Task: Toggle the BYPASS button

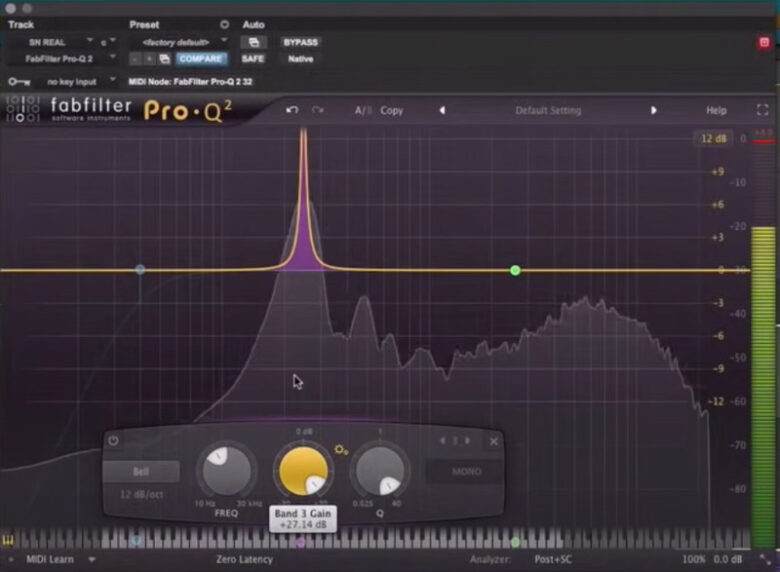Action: tap(300, 42)
